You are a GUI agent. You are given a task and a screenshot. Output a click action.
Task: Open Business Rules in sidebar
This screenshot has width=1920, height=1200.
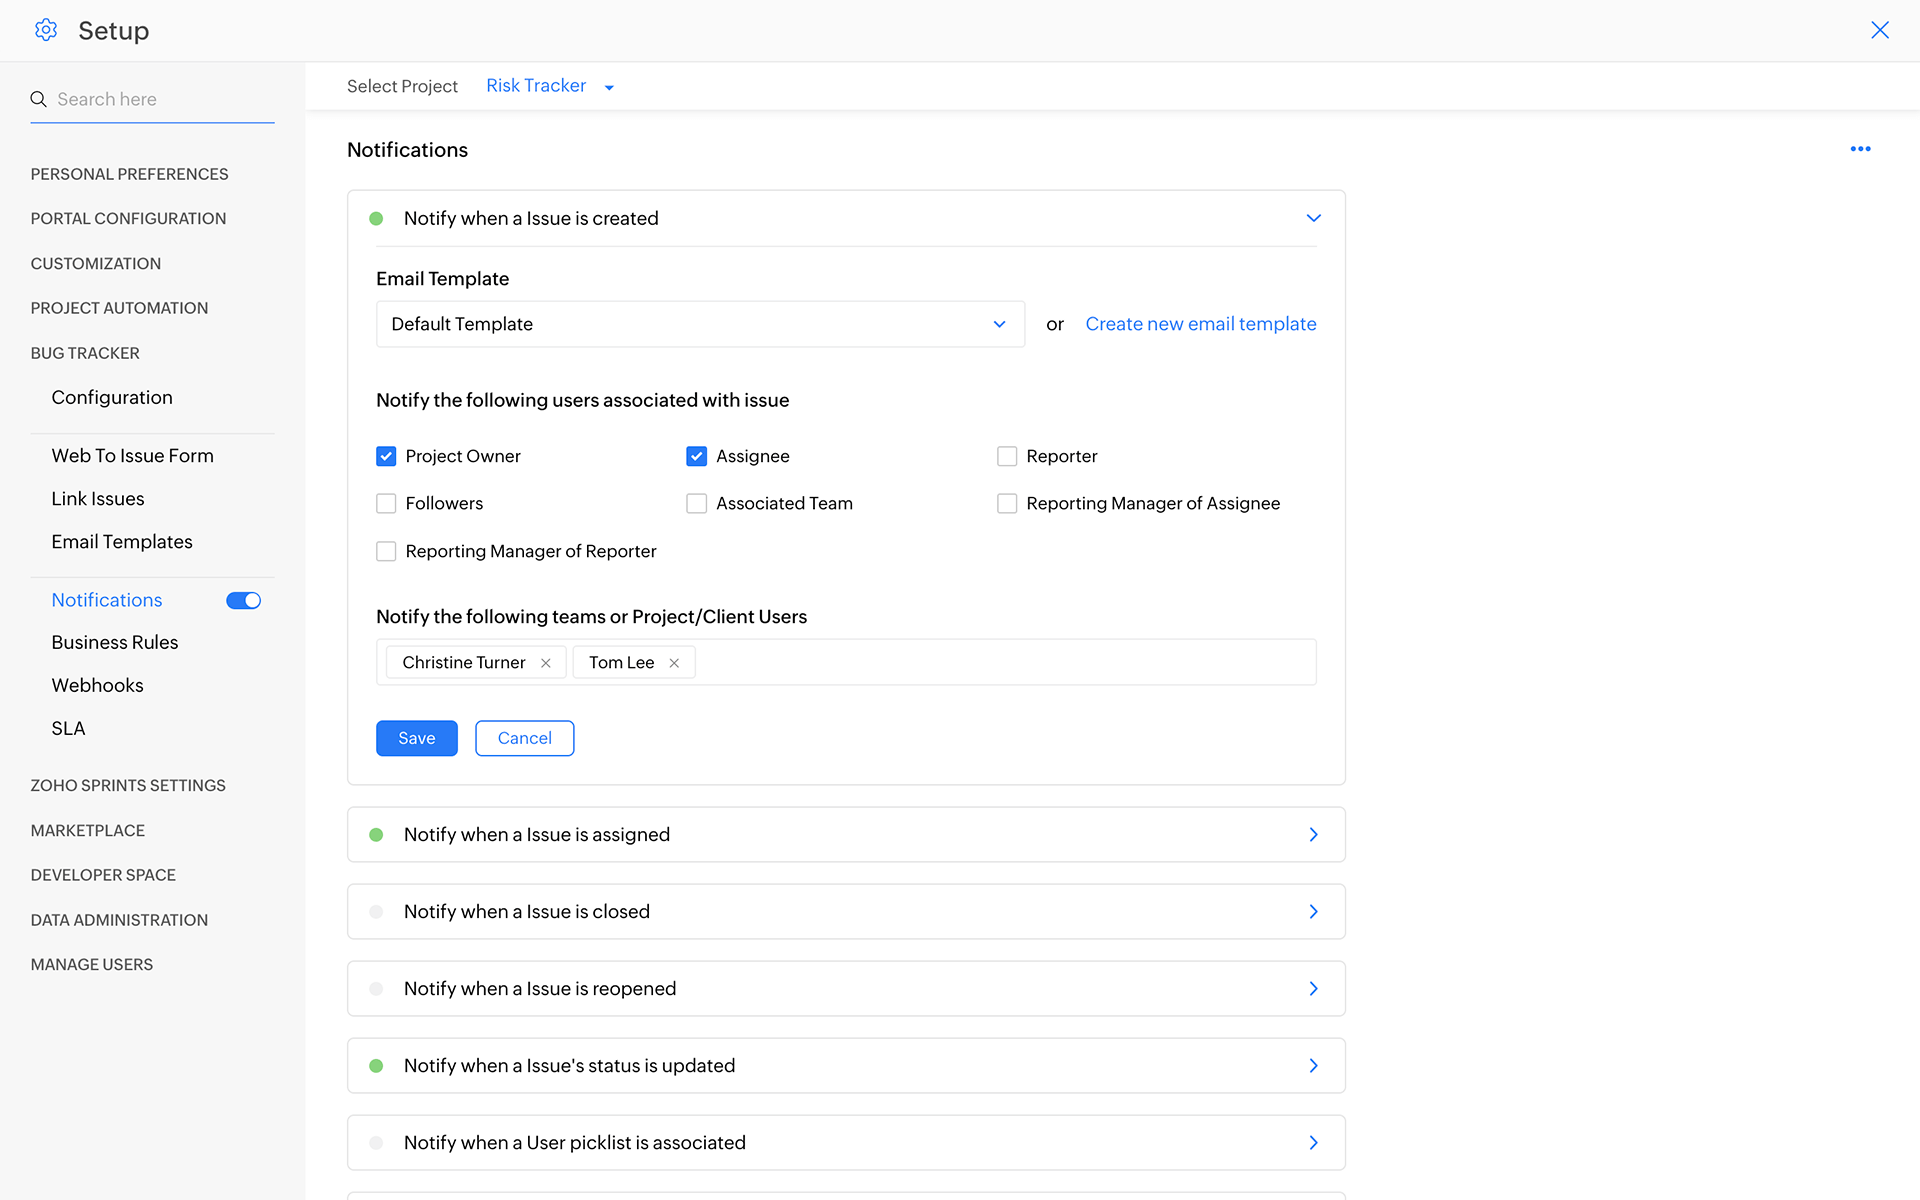115,642
